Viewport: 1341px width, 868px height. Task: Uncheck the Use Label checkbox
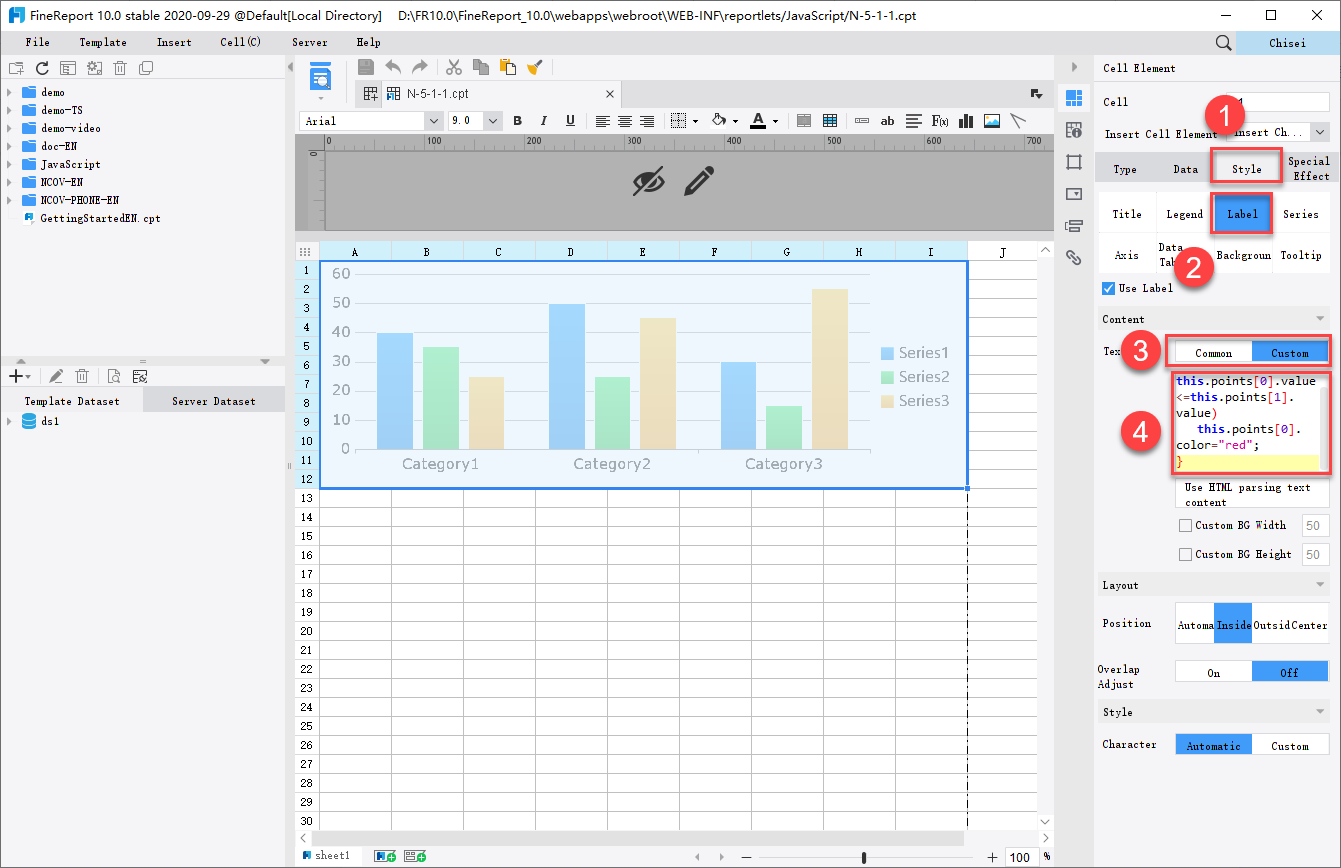click(1108, 289)
